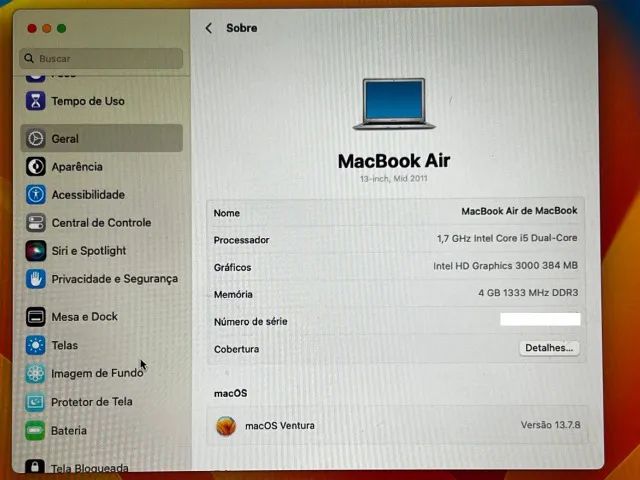This screenshot has height=480, width=640.
Task: Click the 13-inch, Mid 2011 subtitle
Action: (x=393, y=179)
